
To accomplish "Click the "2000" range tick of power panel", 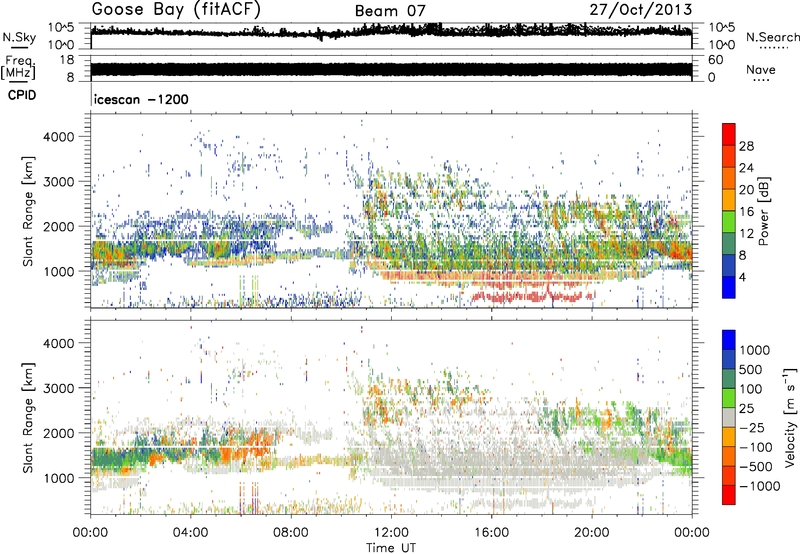I will pyautogui.click(x=59, y=226).
